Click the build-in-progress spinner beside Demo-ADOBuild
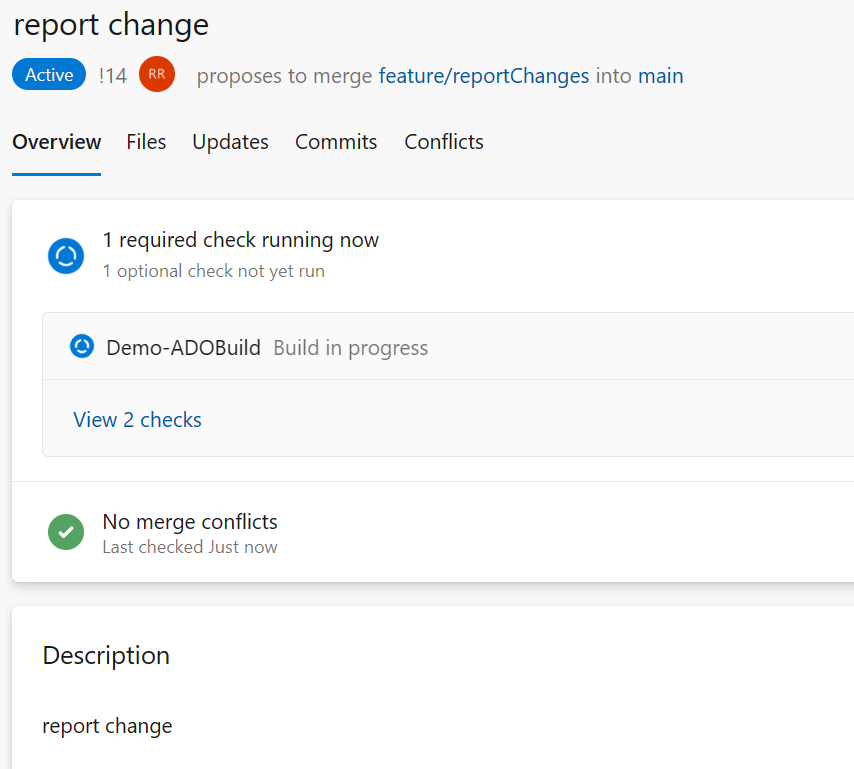 coord(81,346)
